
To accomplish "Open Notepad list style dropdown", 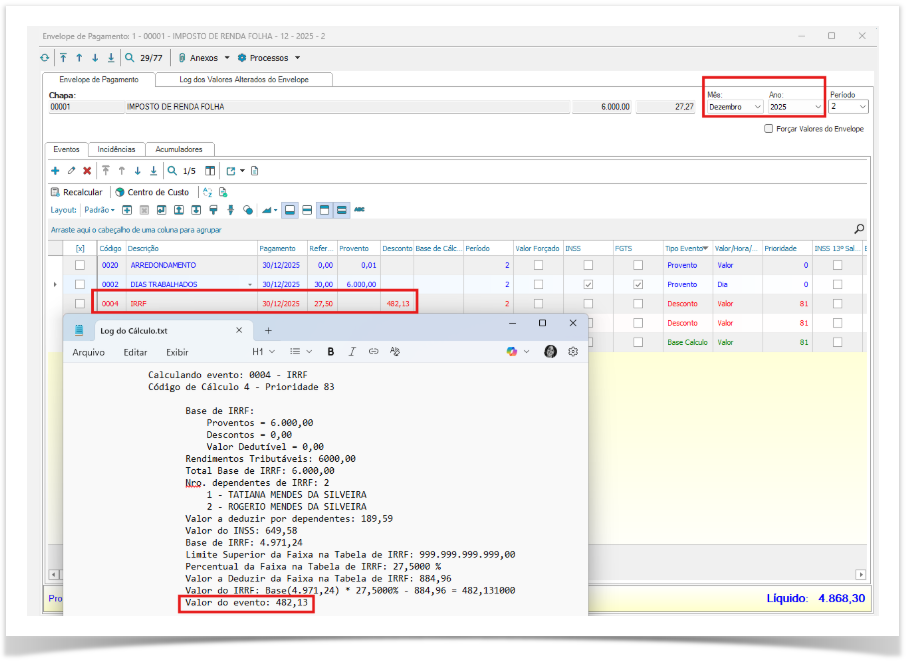I will [x=301, y=352].
